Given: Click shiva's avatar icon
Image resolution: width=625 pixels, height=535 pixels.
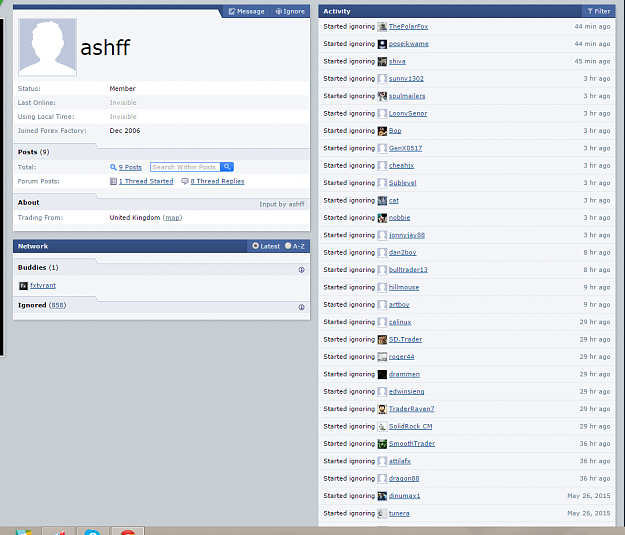Looking at the screenshot, I should 382,61.
